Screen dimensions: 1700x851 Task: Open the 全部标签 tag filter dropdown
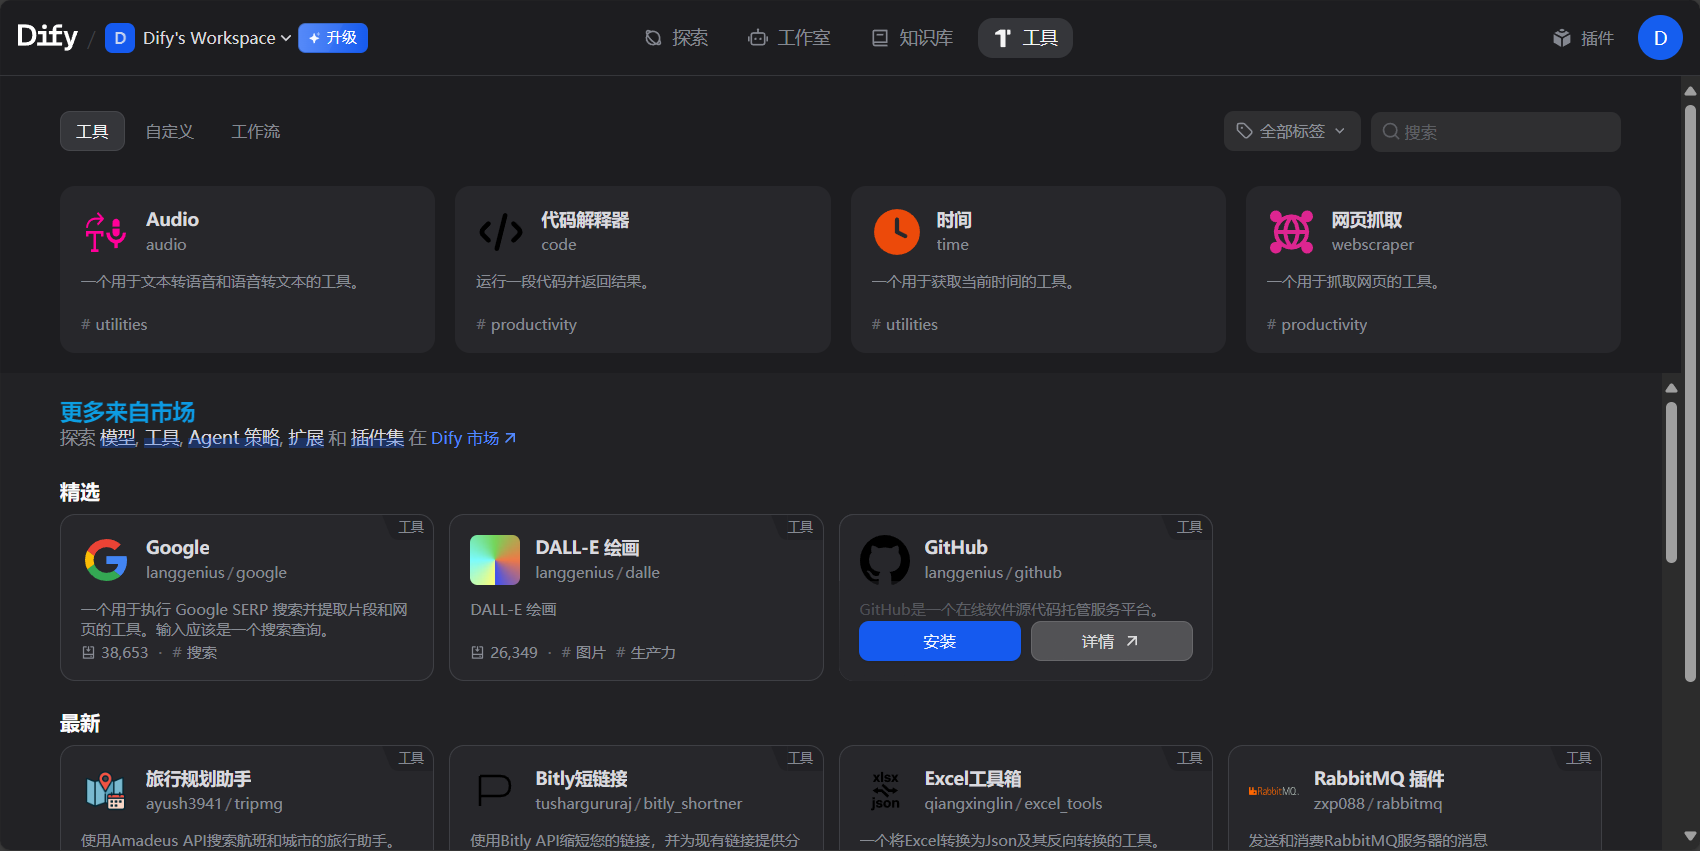coord(1292,131)
